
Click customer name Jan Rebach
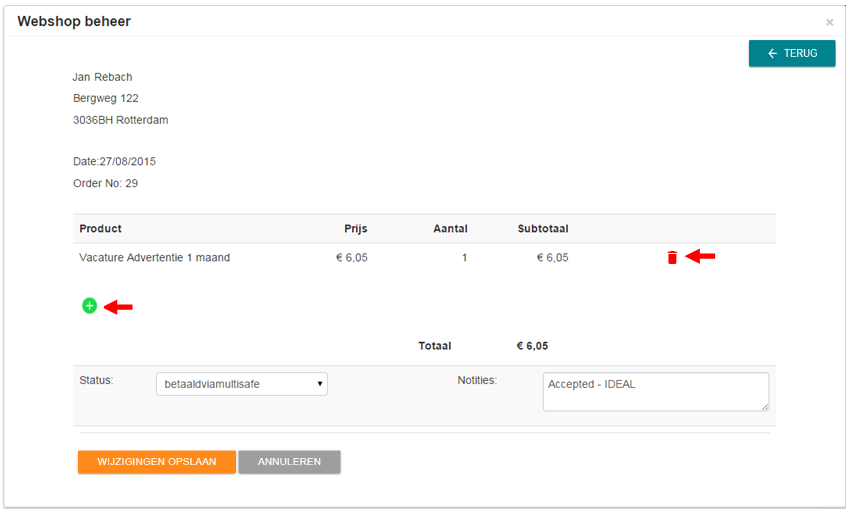103,77
